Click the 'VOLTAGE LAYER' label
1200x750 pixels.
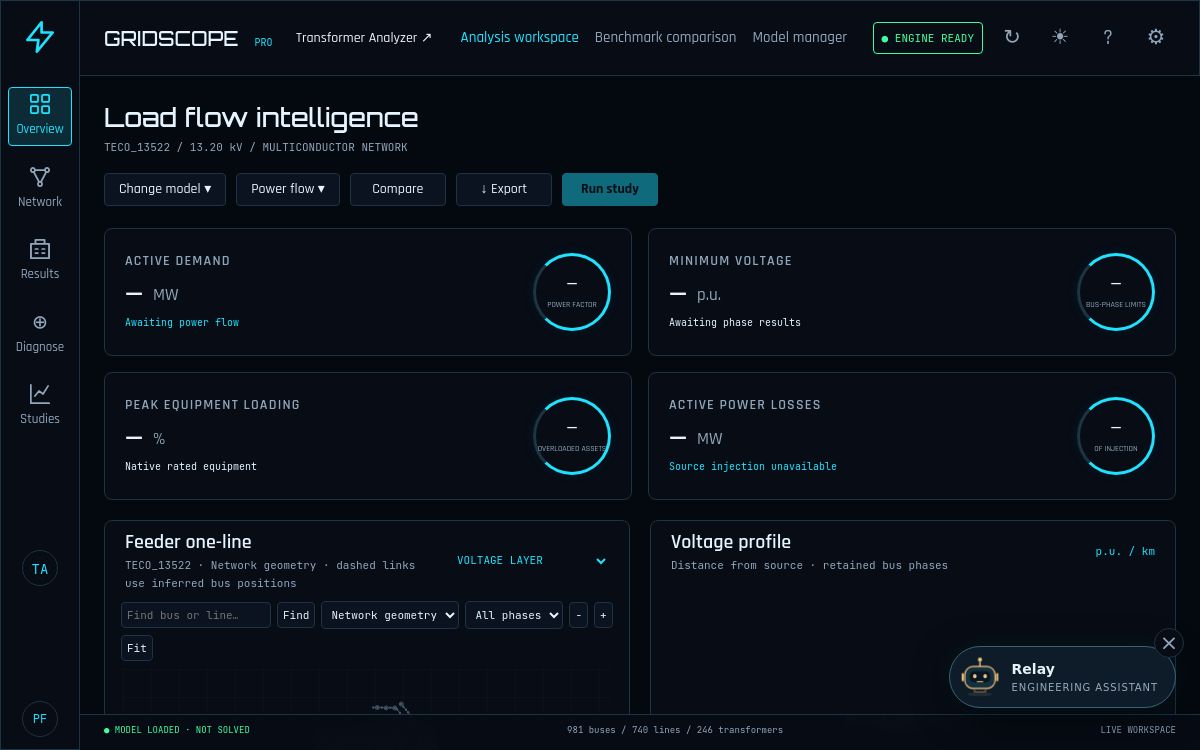pos(500,560)
